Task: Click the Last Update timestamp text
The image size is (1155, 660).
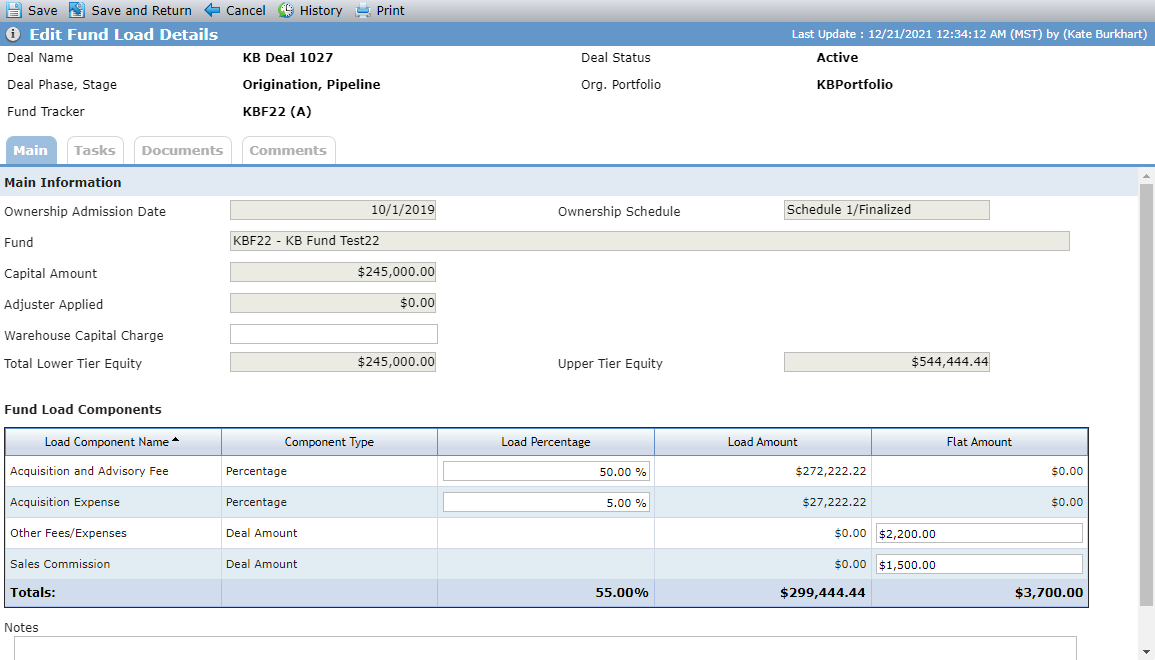Action: [969, 34]
